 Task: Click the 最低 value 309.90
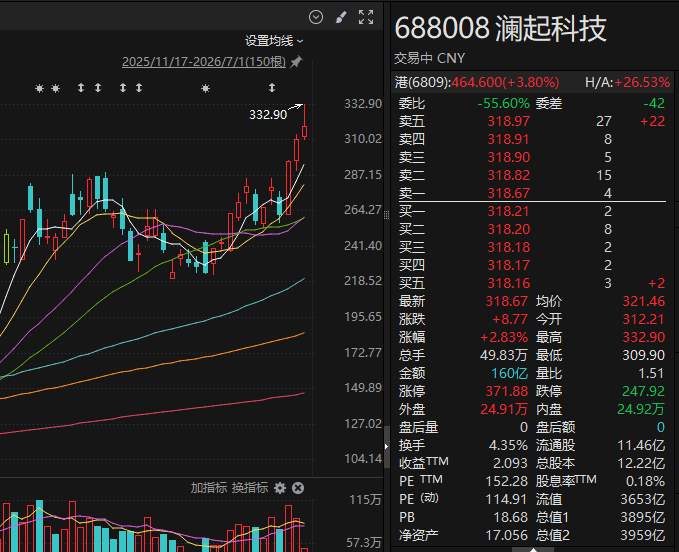[x=643, y=355]
